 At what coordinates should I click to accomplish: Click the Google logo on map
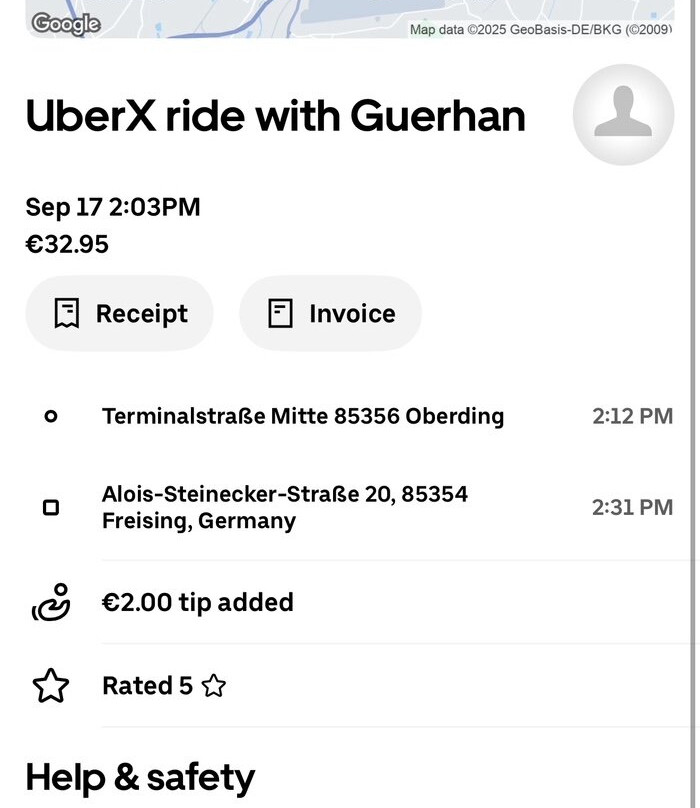(66, 24)
